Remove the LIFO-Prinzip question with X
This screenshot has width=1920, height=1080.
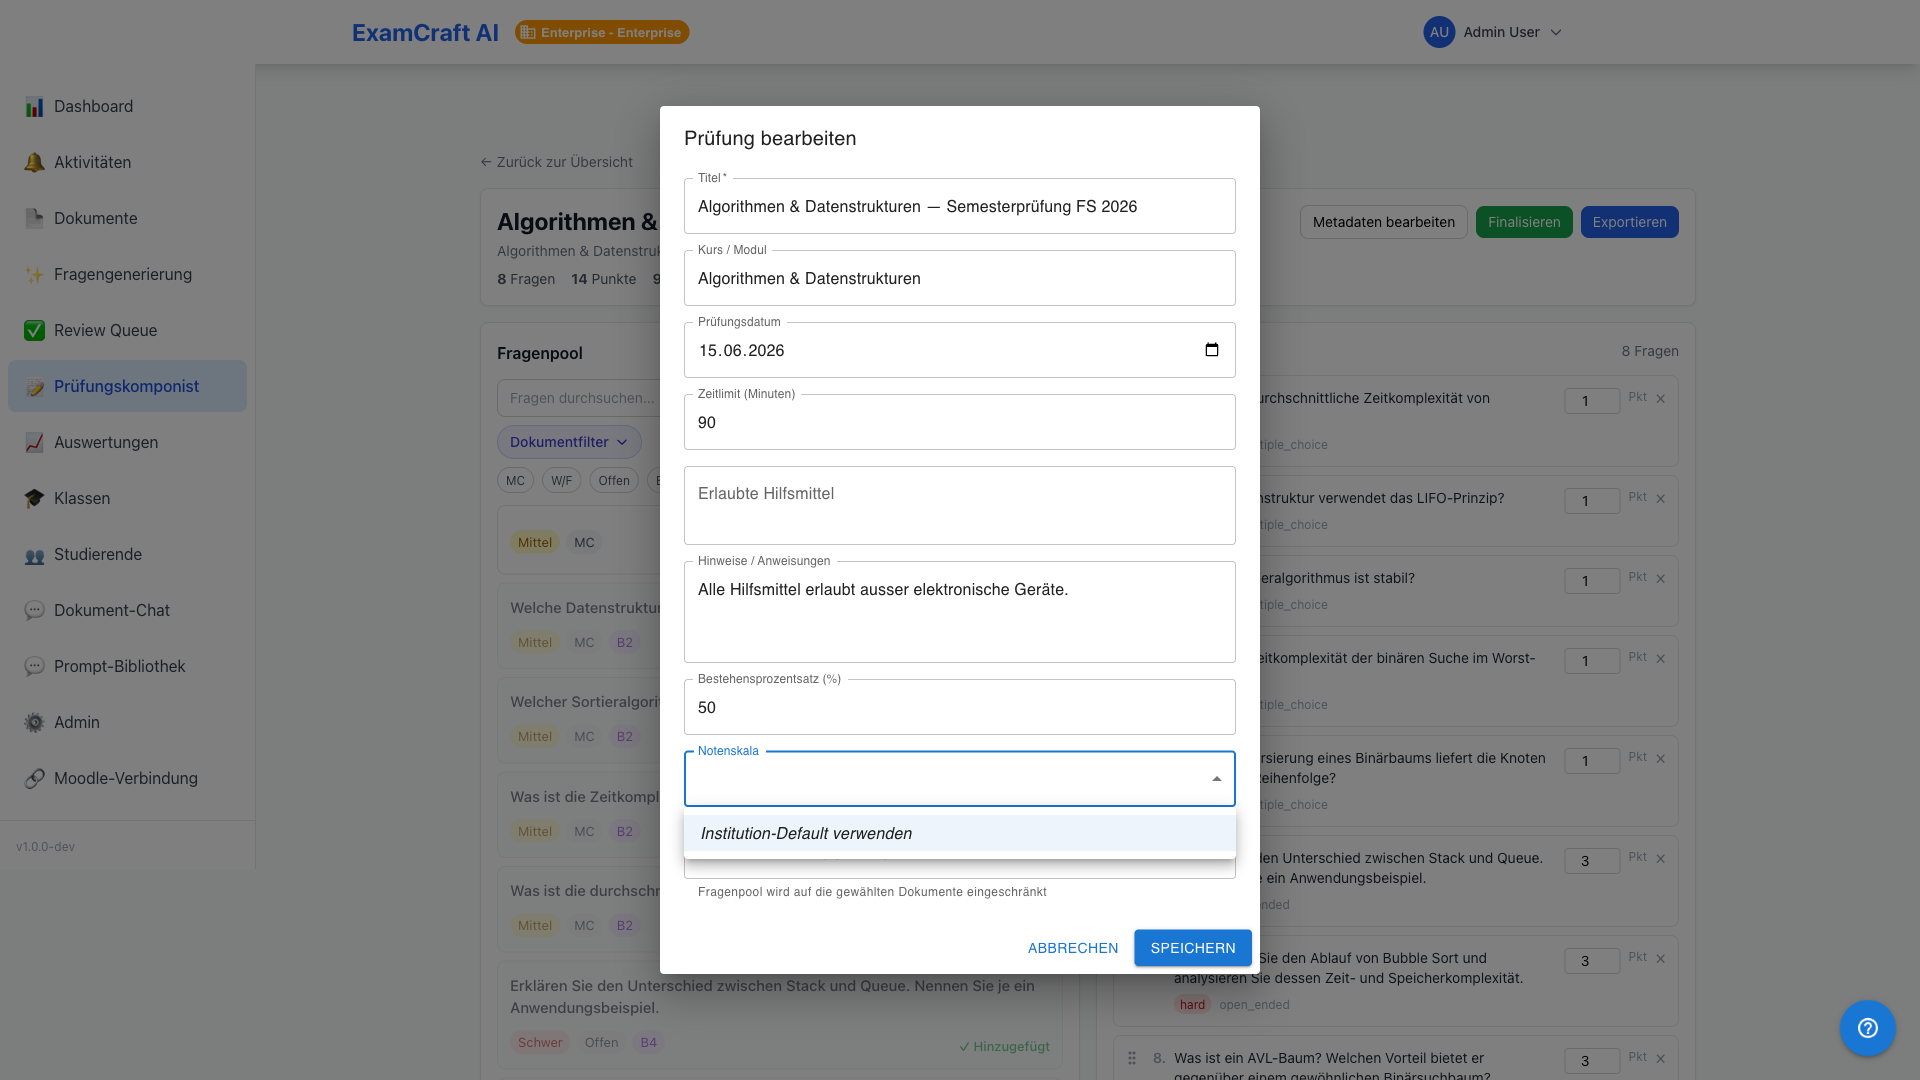pyautogui.click(x=1661, y=499)
